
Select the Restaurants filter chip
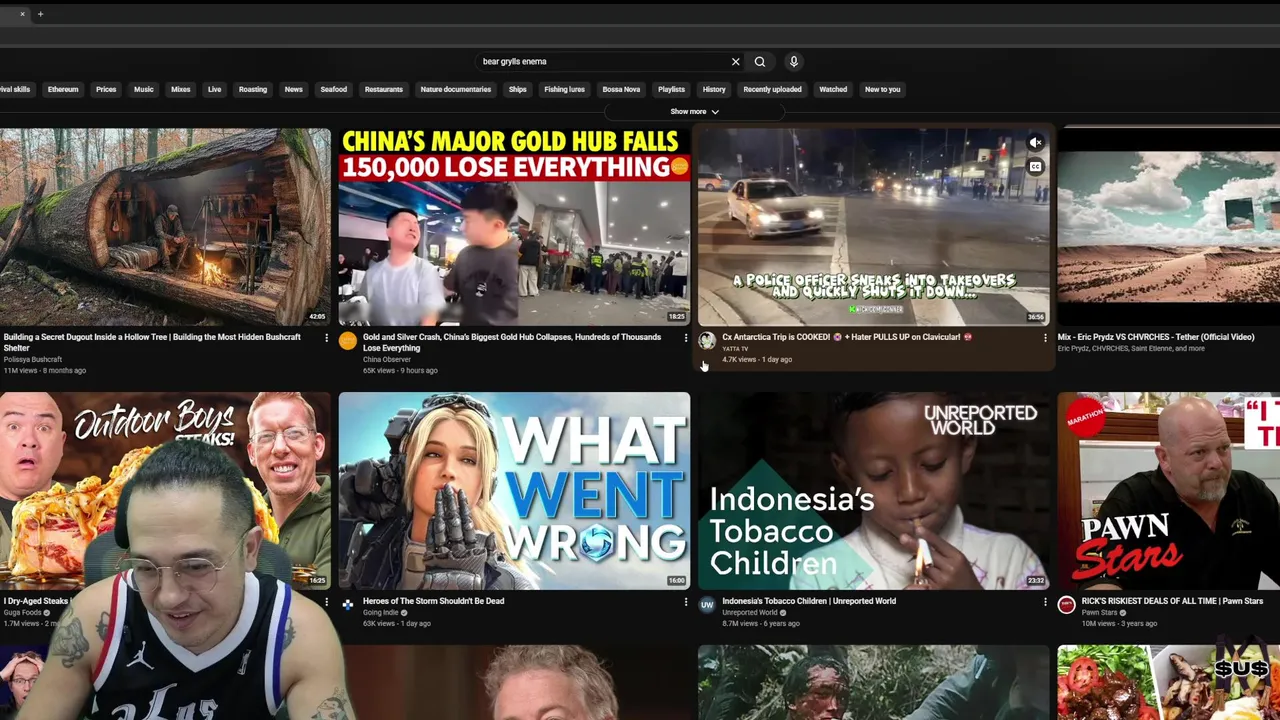point(384,89)
